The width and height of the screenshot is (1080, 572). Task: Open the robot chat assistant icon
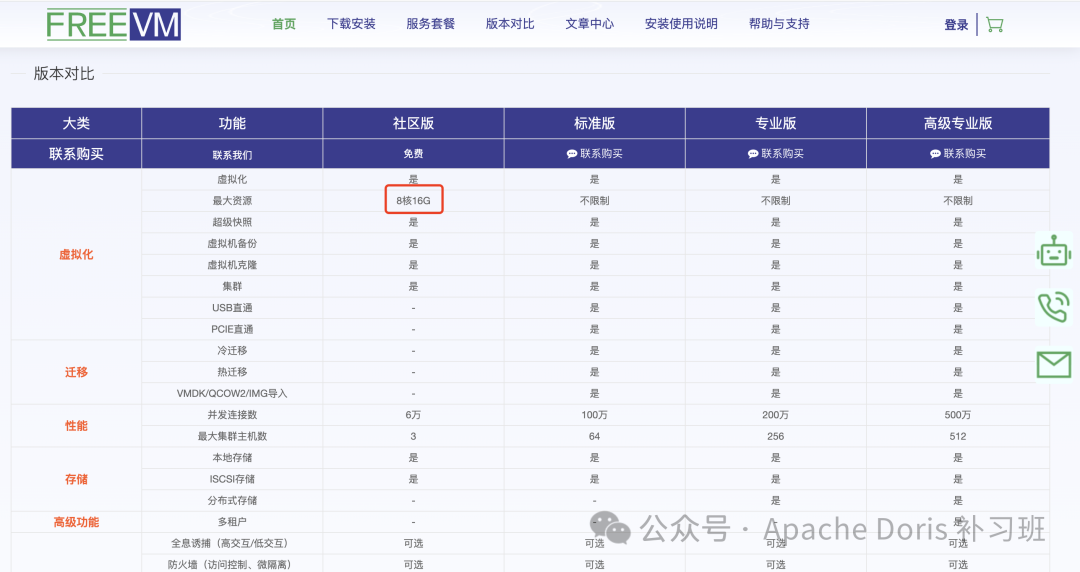(1054, 251)
